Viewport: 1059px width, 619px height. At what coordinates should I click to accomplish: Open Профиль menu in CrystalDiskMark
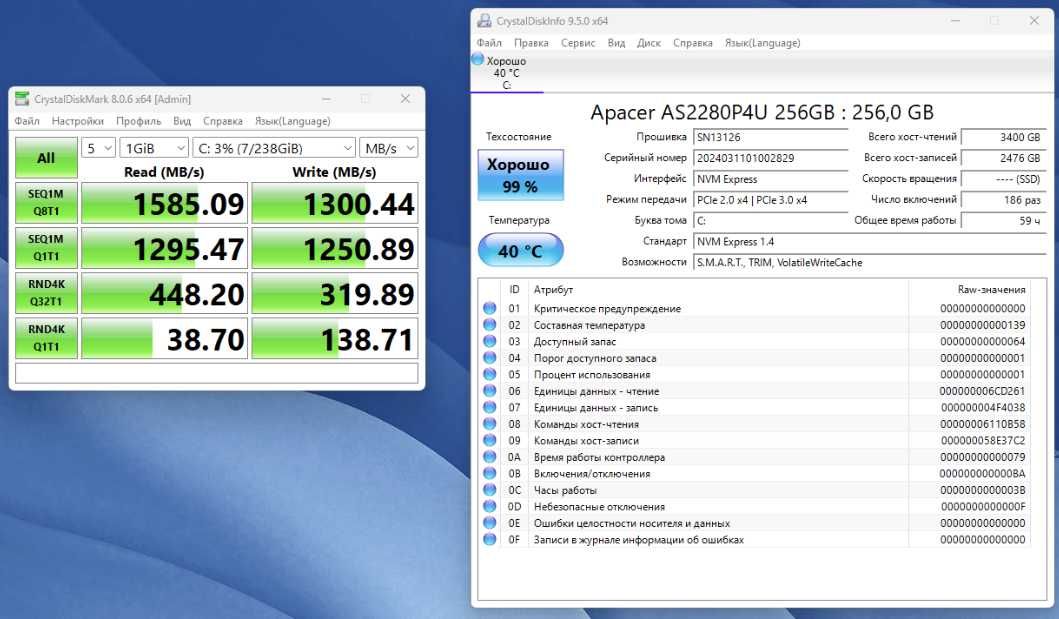point(138,121)
